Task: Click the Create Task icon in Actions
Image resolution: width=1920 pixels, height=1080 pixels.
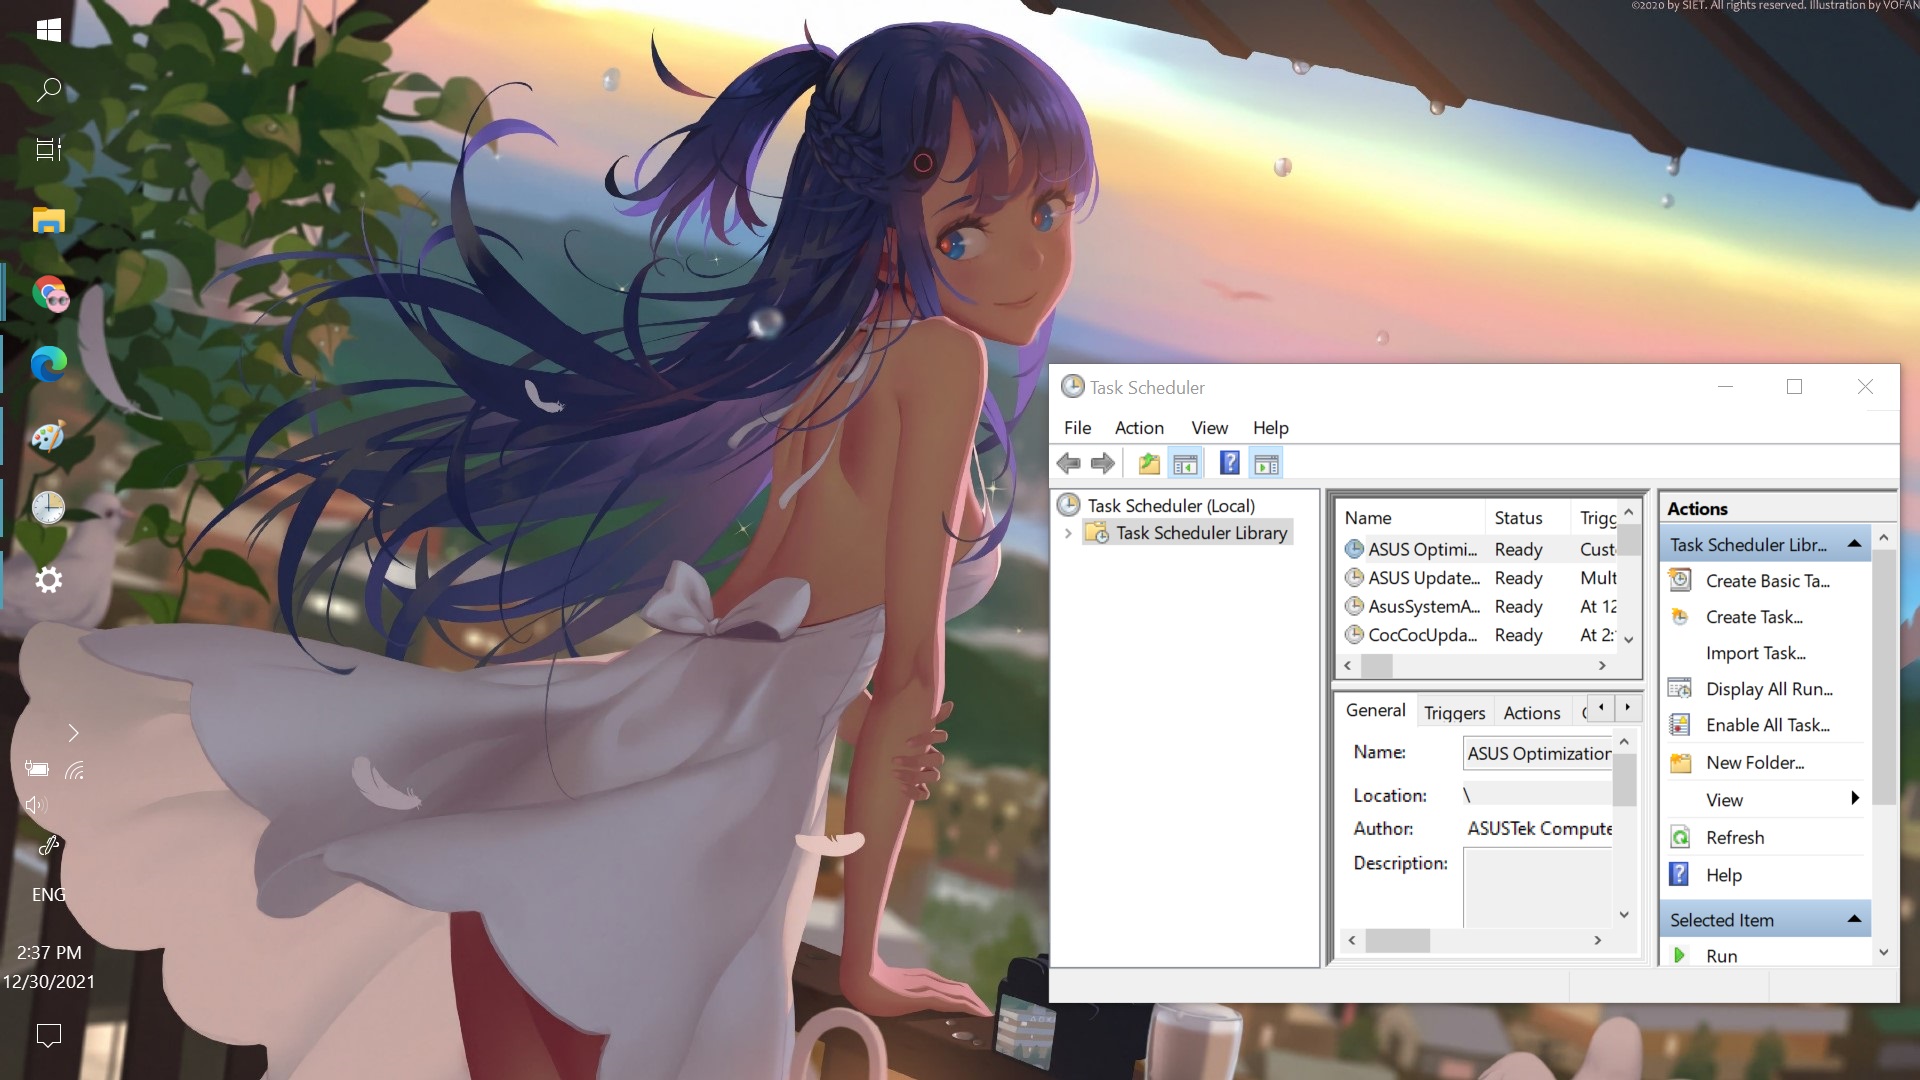Action: coord(1681,617)
